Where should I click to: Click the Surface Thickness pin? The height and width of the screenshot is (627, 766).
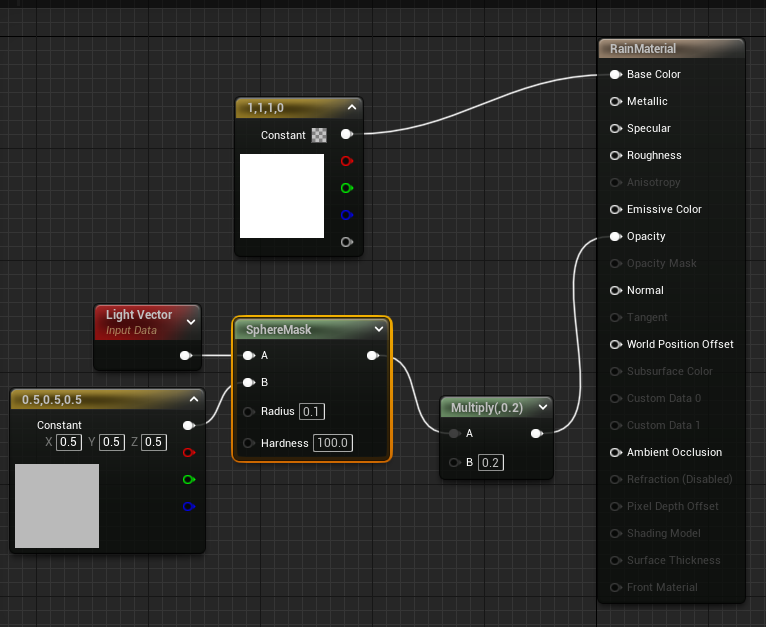(x=616, y=561)
